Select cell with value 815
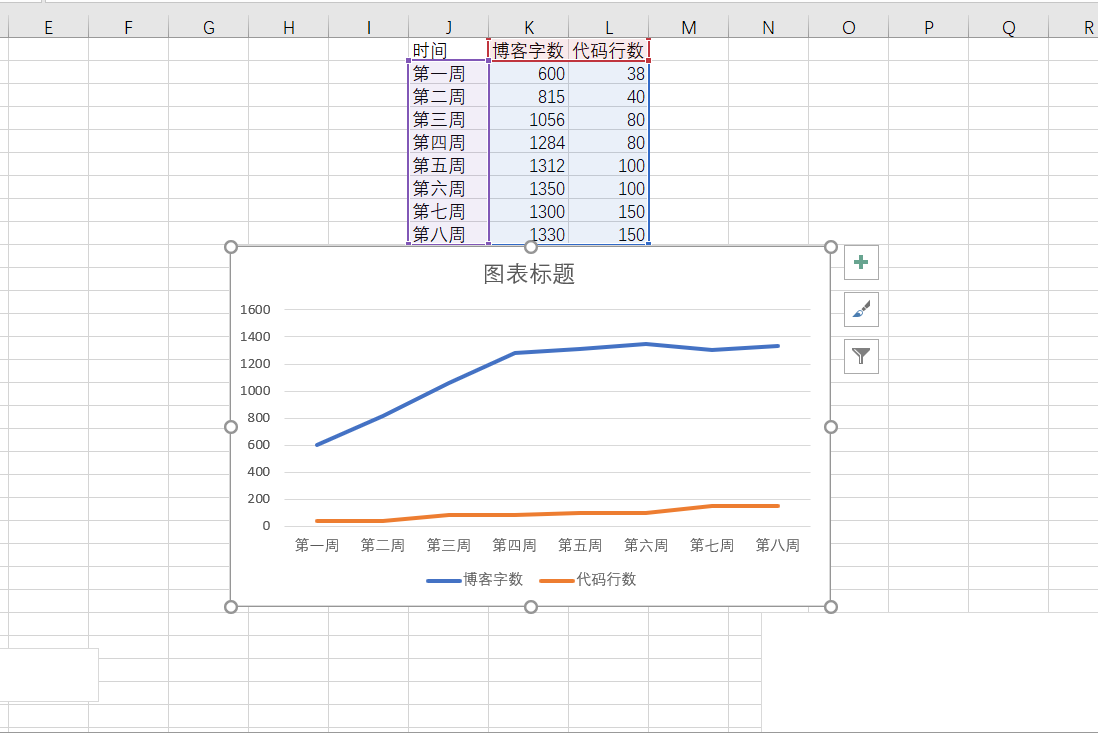 [529, 97]
